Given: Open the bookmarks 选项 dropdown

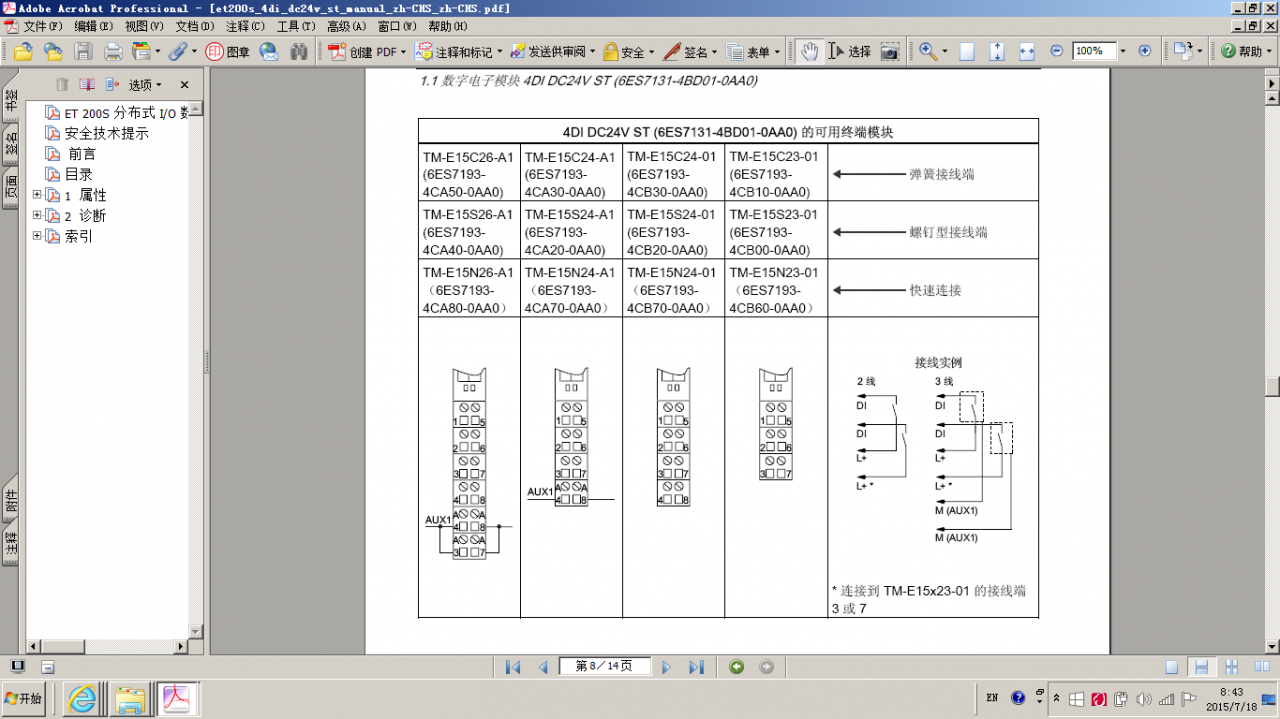Looking at the screenshot, I should tap(145, 85).
